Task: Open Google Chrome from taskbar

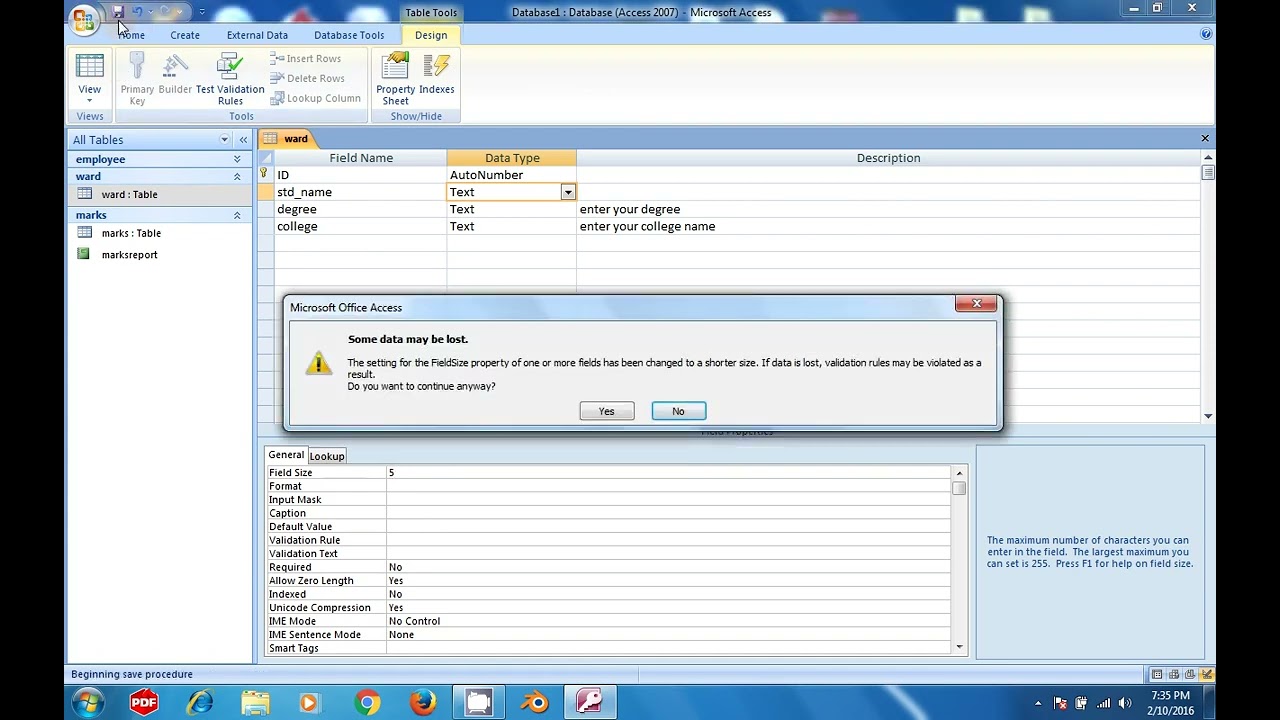Action: click(367, 703)
